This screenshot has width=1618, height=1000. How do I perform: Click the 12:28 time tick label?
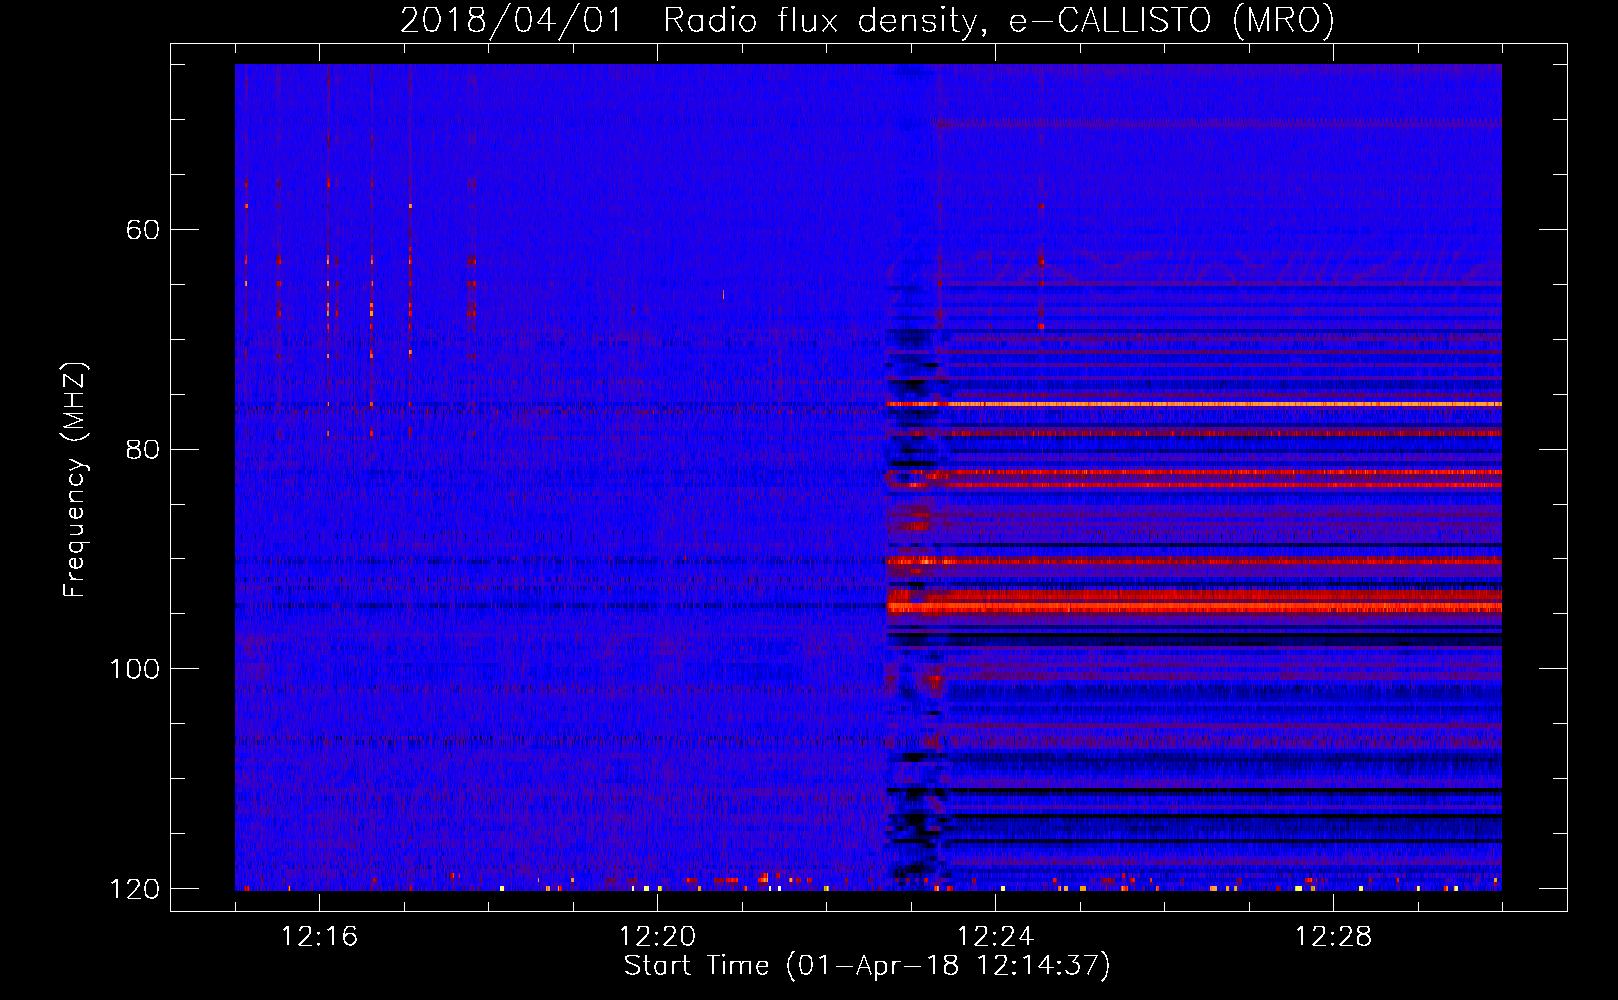click(x=1333, y=937)
